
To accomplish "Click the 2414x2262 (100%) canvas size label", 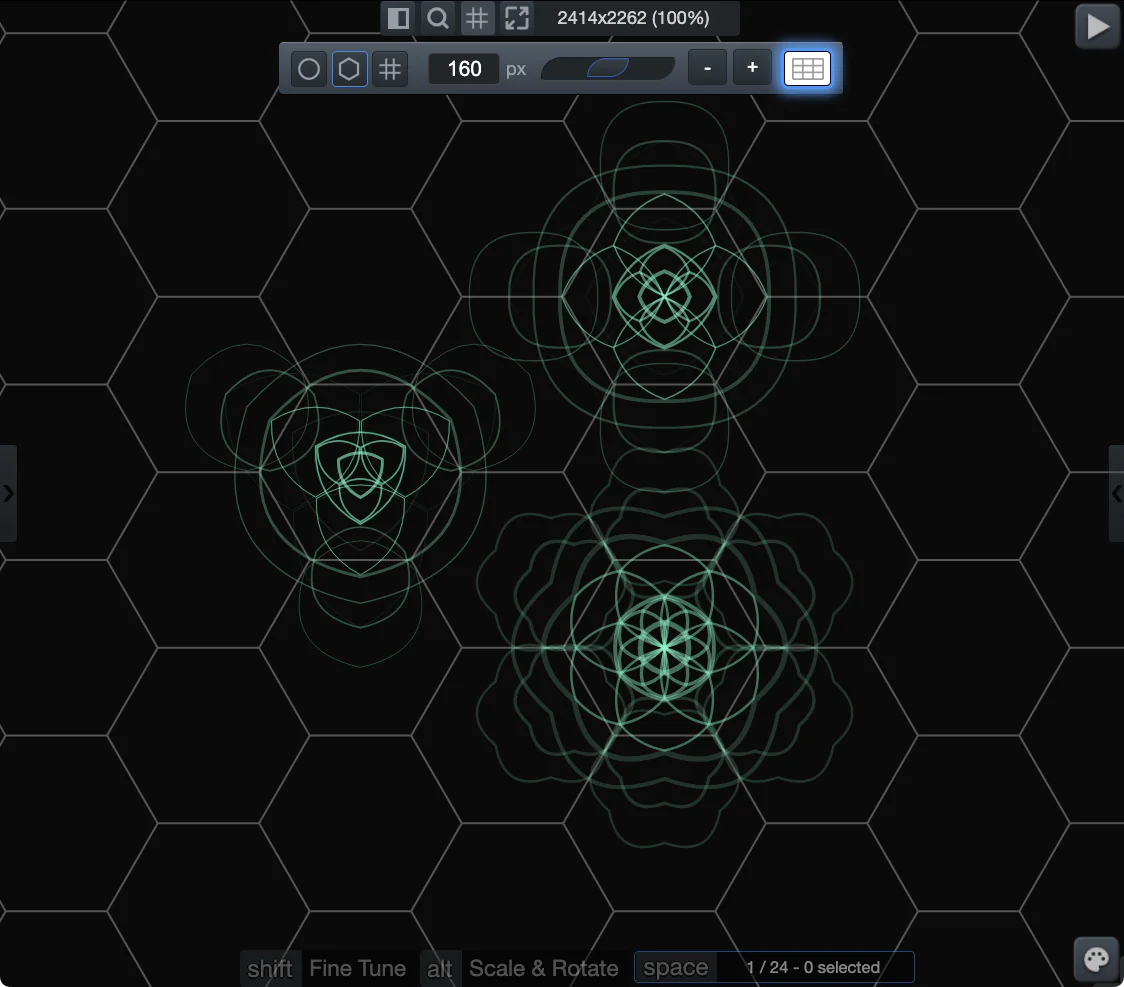I will pos(633,18).
